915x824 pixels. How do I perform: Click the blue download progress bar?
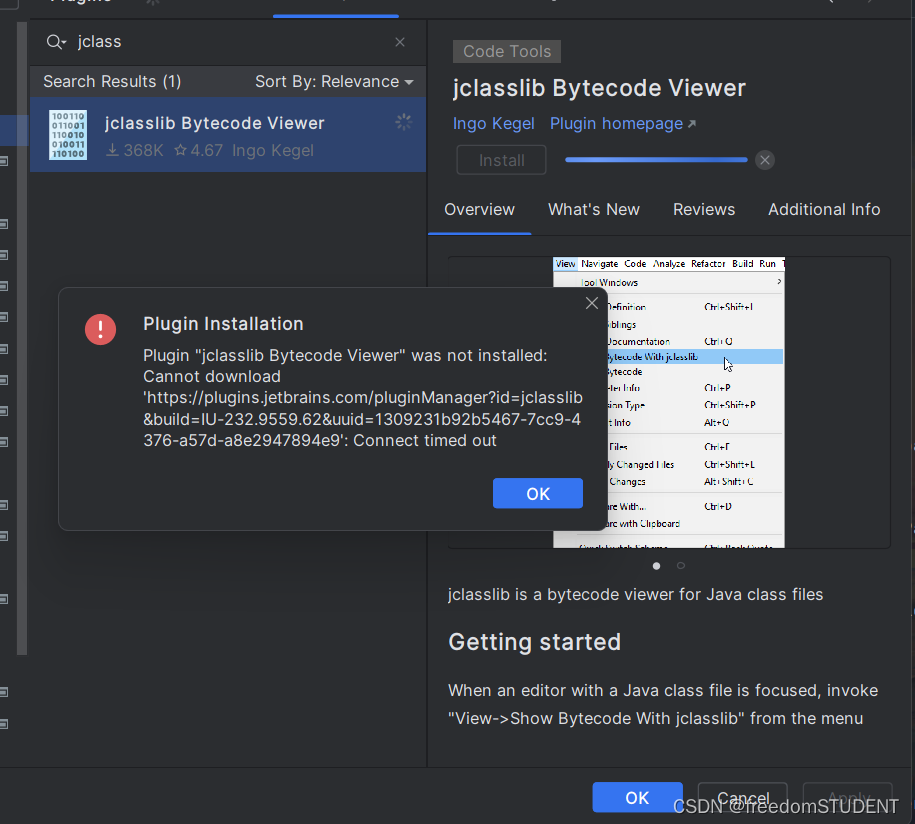tap(655, 159)
